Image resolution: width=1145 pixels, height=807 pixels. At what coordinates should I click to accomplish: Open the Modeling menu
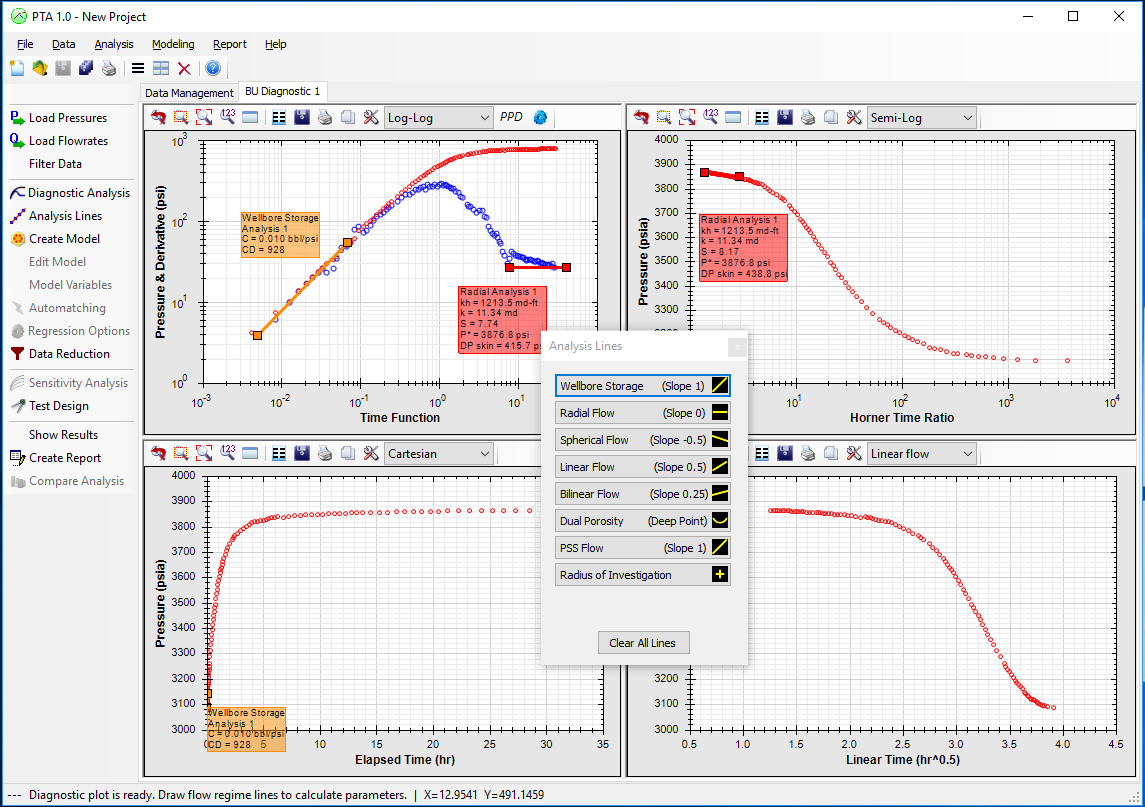[x=174, y=44]
